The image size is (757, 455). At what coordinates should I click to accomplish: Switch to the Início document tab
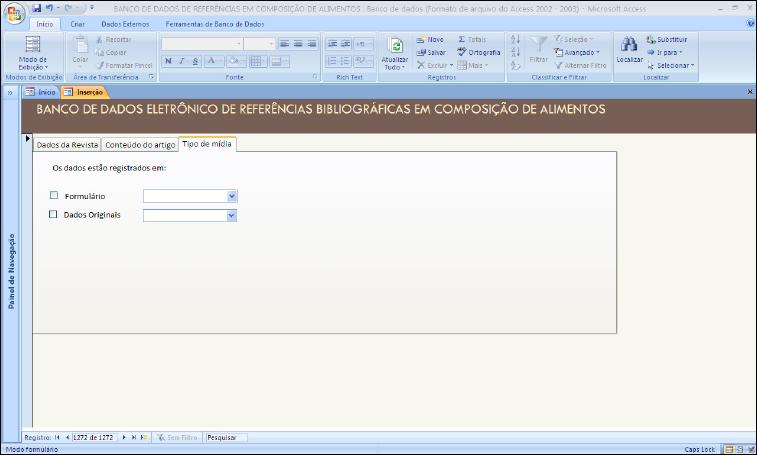(41, 92)
